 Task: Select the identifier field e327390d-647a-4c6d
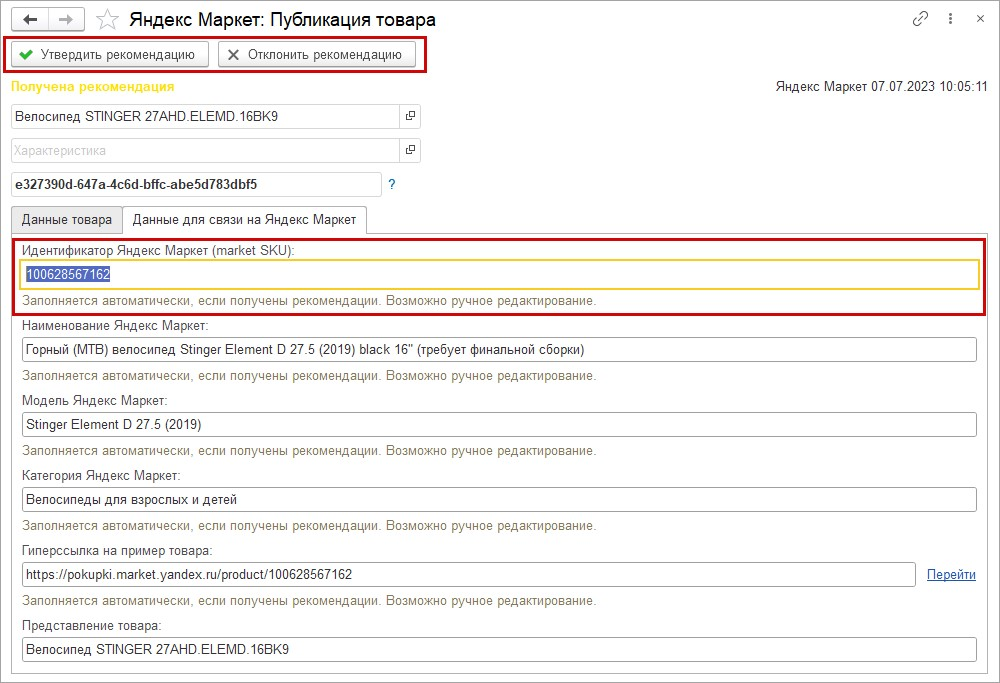click(x=196, y=184)
